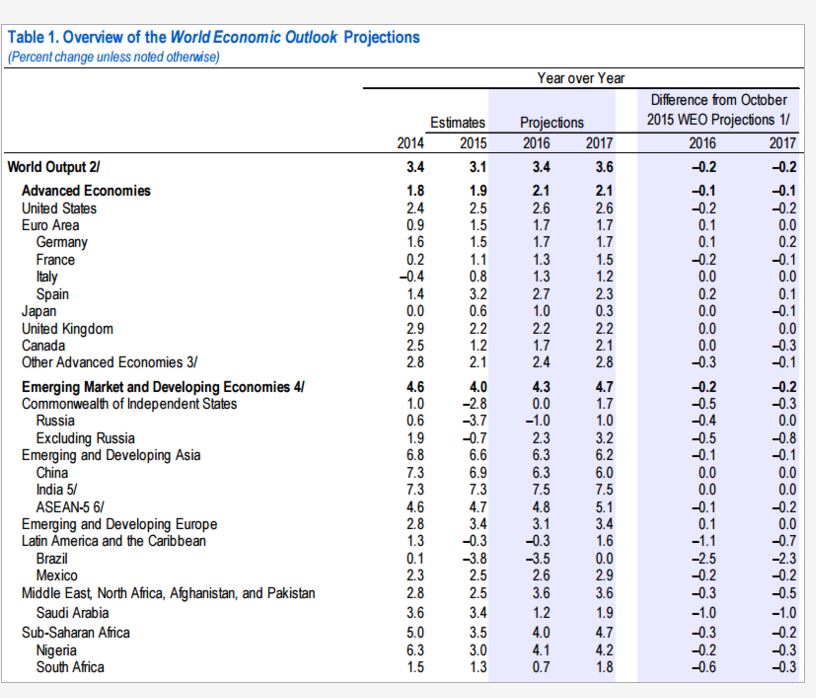Select 'Latin America and the Caribbean' label

click(x=113, y=541)
